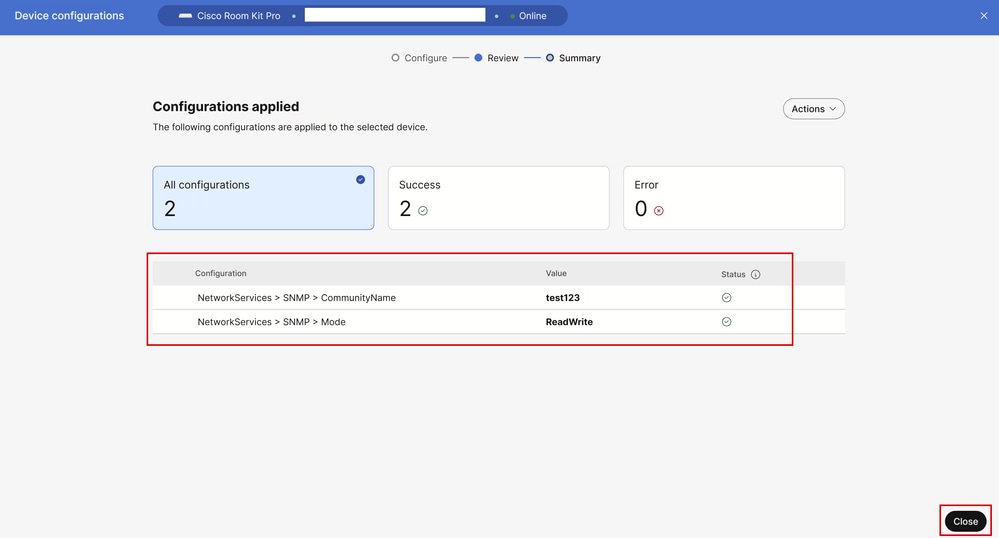Select the All configurations filter card
This screenshot has width=999, height=538.
tap(263, 198)
